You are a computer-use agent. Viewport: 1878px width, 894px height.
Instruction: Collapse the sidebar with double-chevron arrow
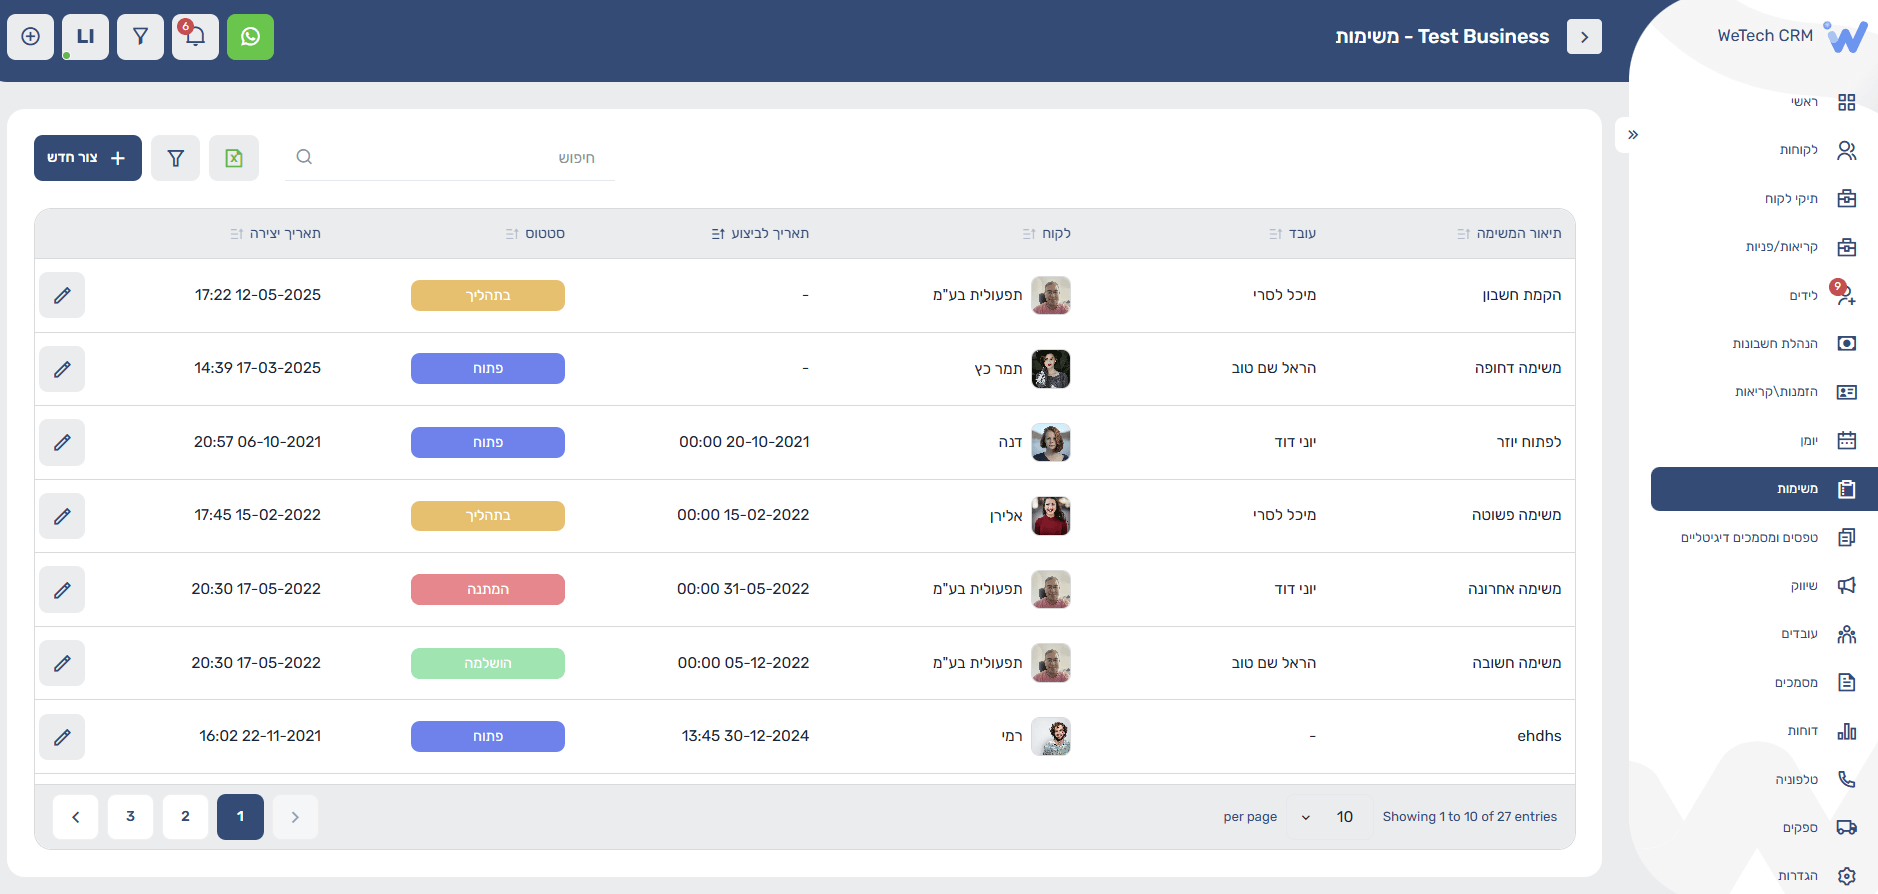click(x=1632, y=135)
